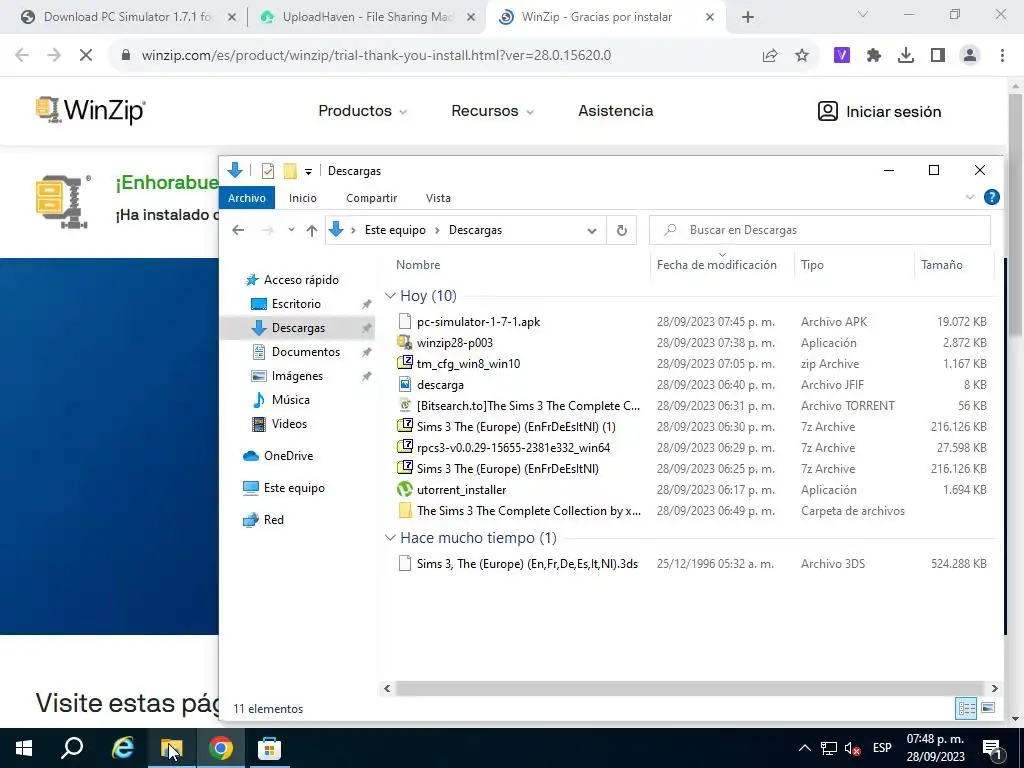This screenshot has height=768, width=1024.
Task: Open Windows Start menu
Action: pyautogui.click(x=24, y=748)
